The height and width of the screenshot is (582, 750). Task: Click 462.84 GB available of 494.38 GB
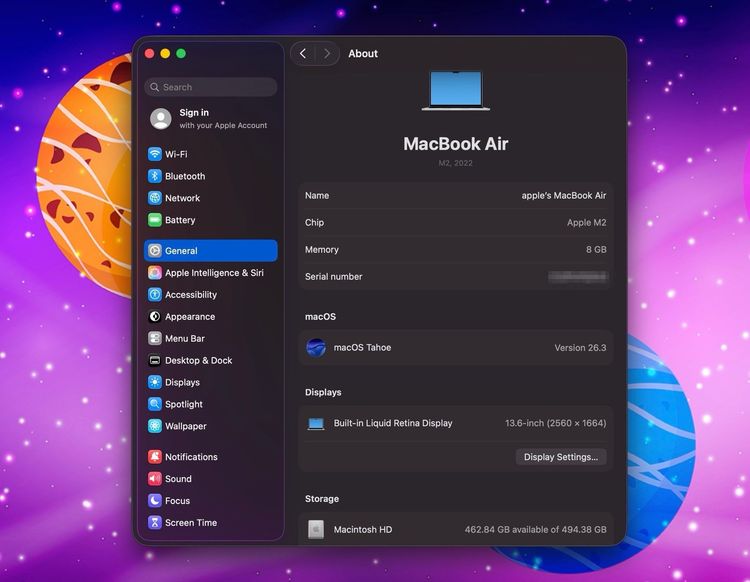[x=535, y=529]
